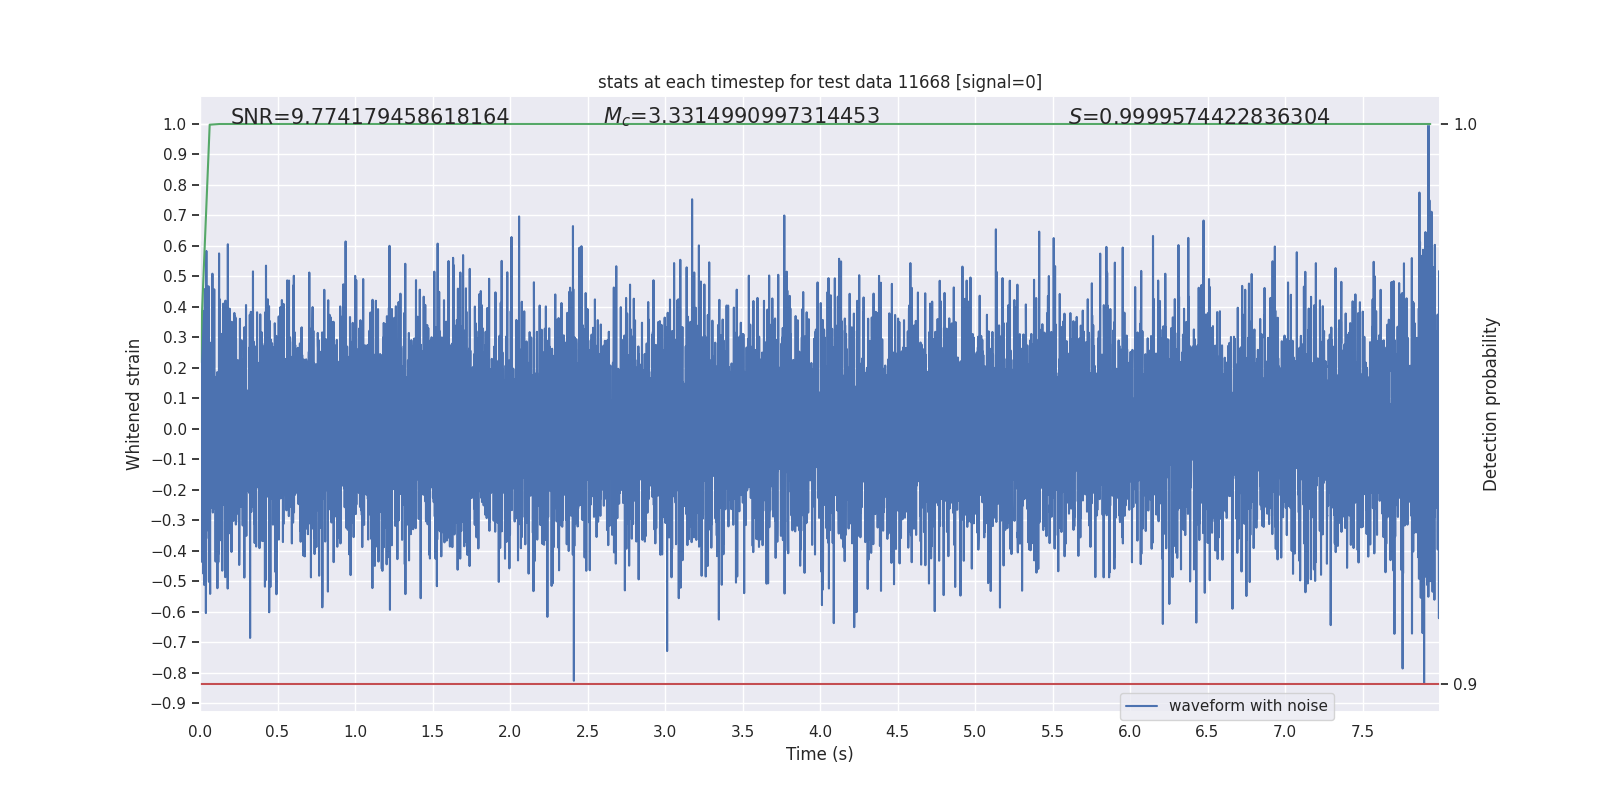This screenshot has height=800, width=1600.
Task: Click the 0.8 tick on the strain axis
Action: click(x=175, y=185)
